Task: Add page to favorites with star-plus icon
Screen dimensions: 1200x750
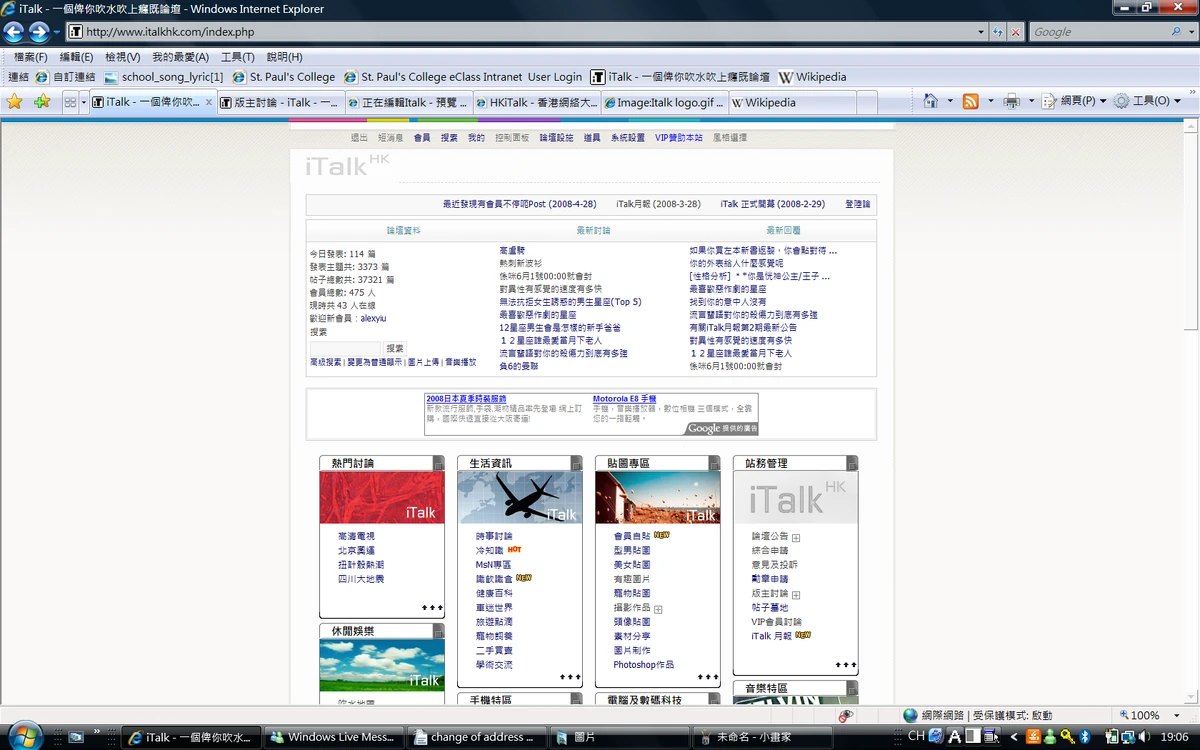Action: click(42, 101)
